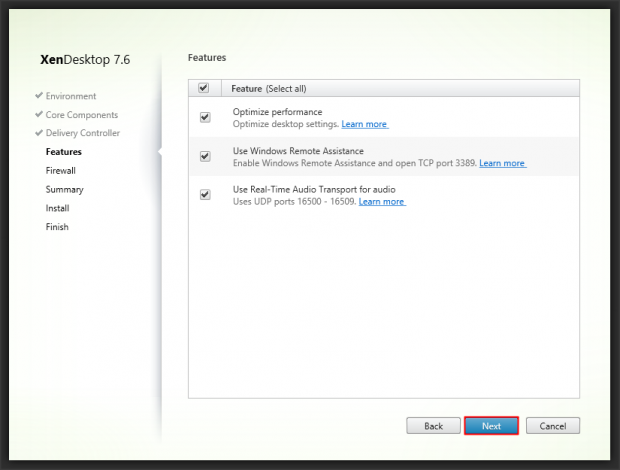The height and width of the screenshot is (470, 620).
Task: Click 'Uses UDP ports 16500 - 16509.' text
Action: point(295,202)
